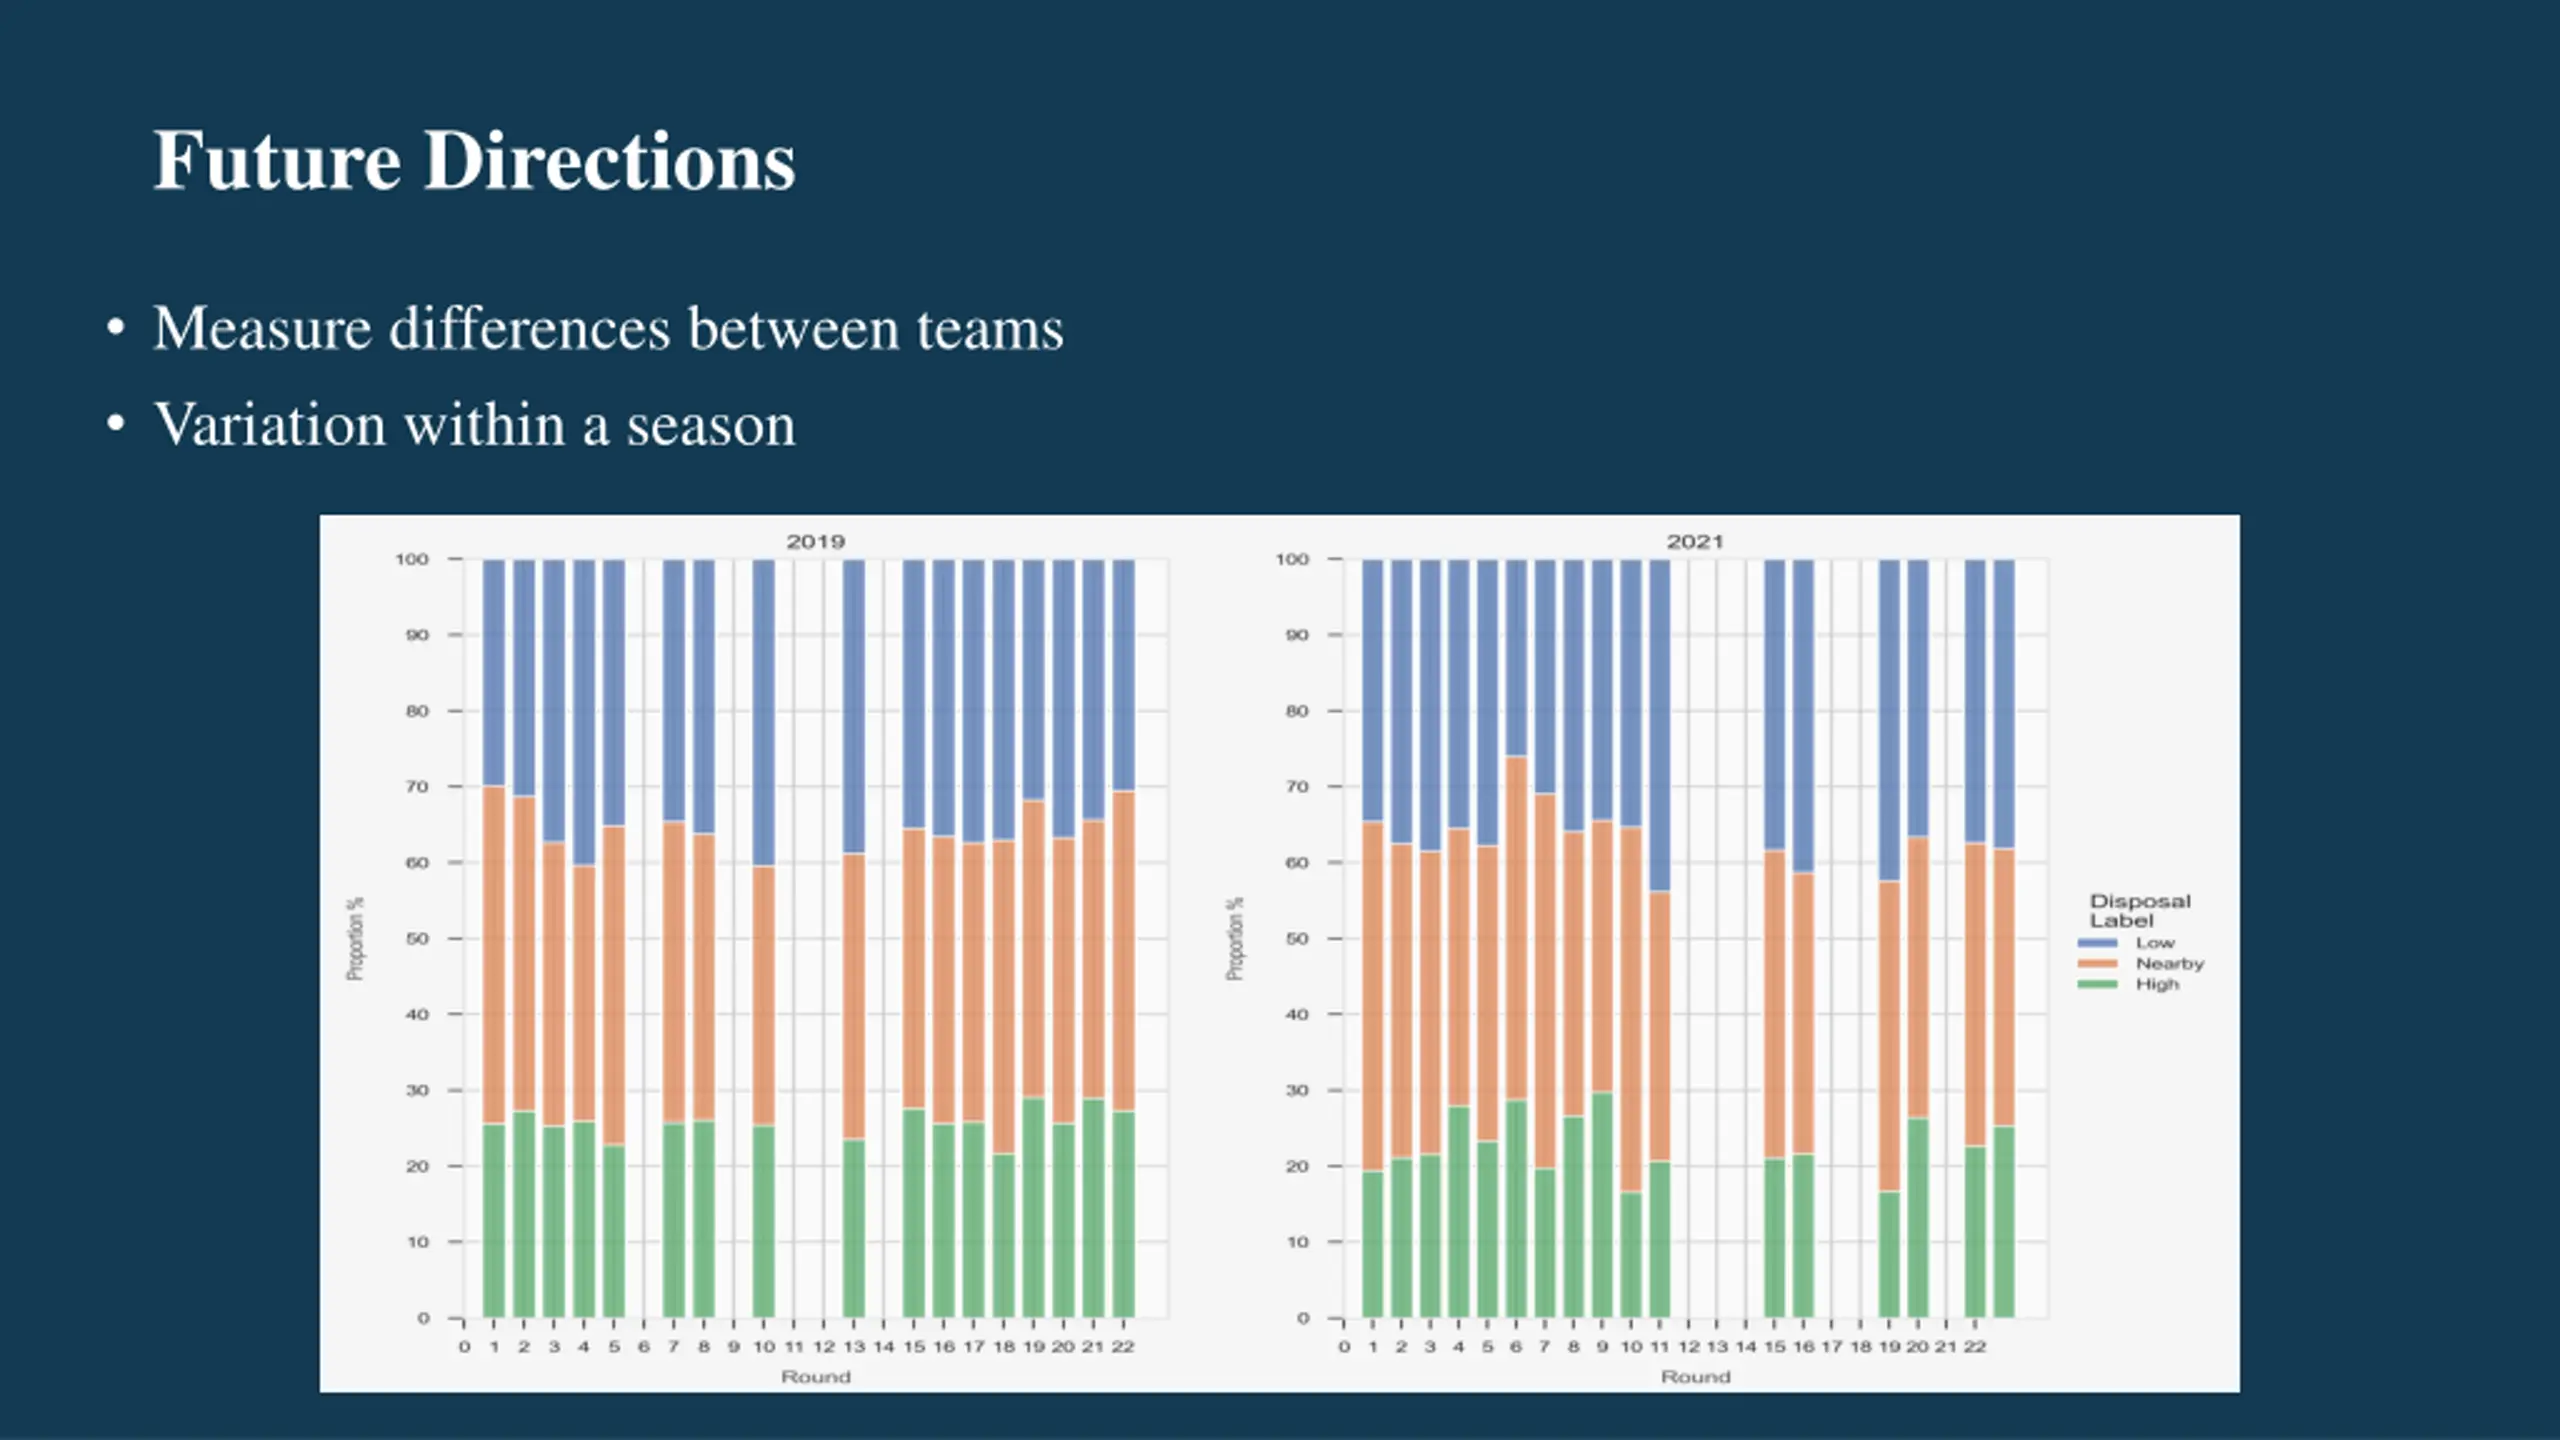This screenshot has height=1440, width=2560.
Task: Click the Round 1 bar in 2019 chart
Action: tap(494, 938)
